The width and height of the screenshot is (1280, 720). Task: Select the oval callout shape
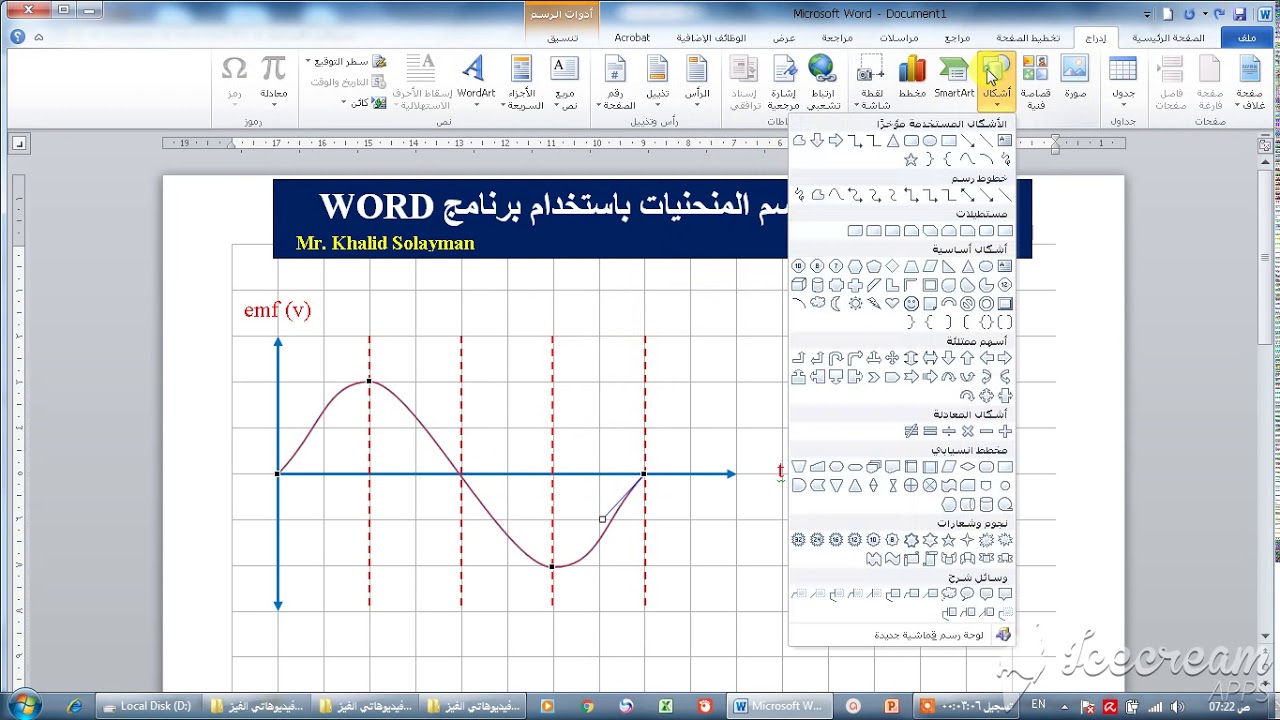(967, 594)
